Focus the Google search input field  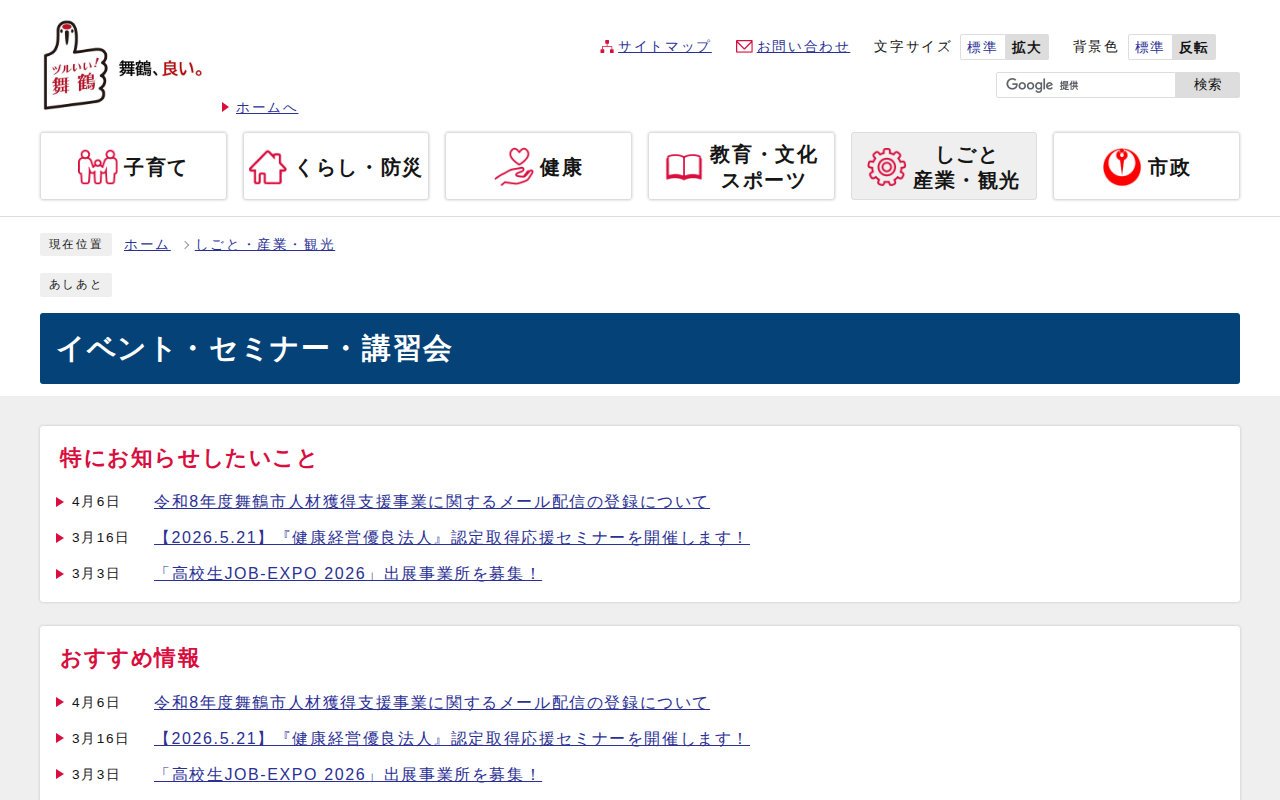[x=1086, y=85]
